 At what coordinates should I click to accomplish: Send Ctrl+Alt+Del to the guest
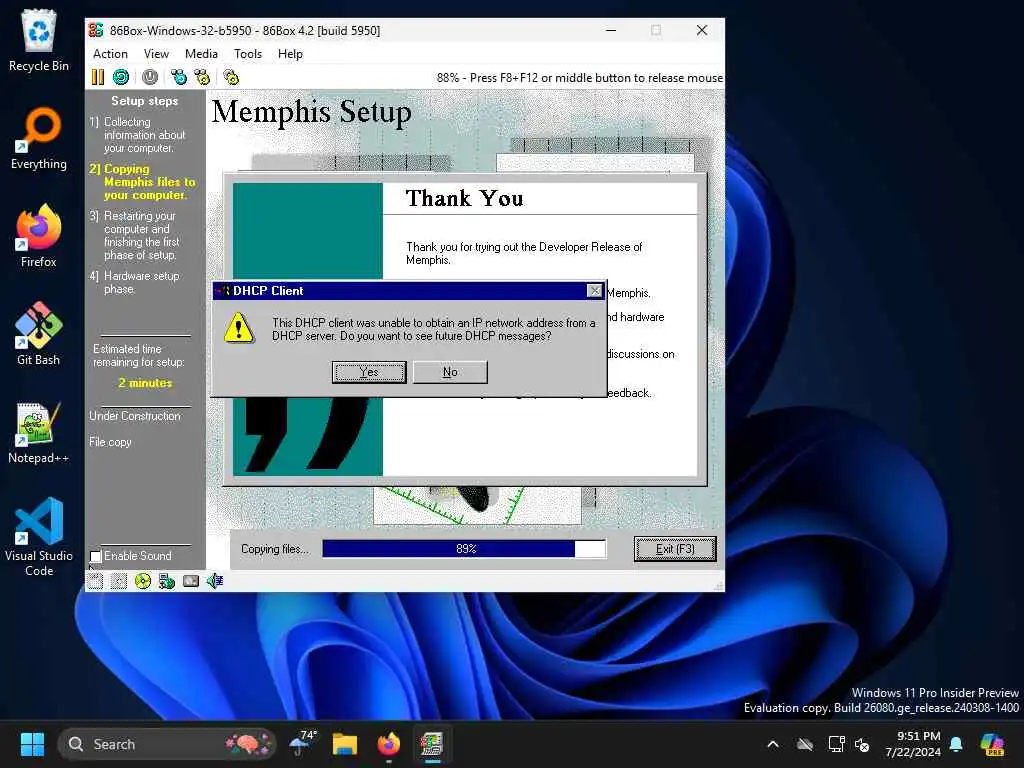(178, 77)
